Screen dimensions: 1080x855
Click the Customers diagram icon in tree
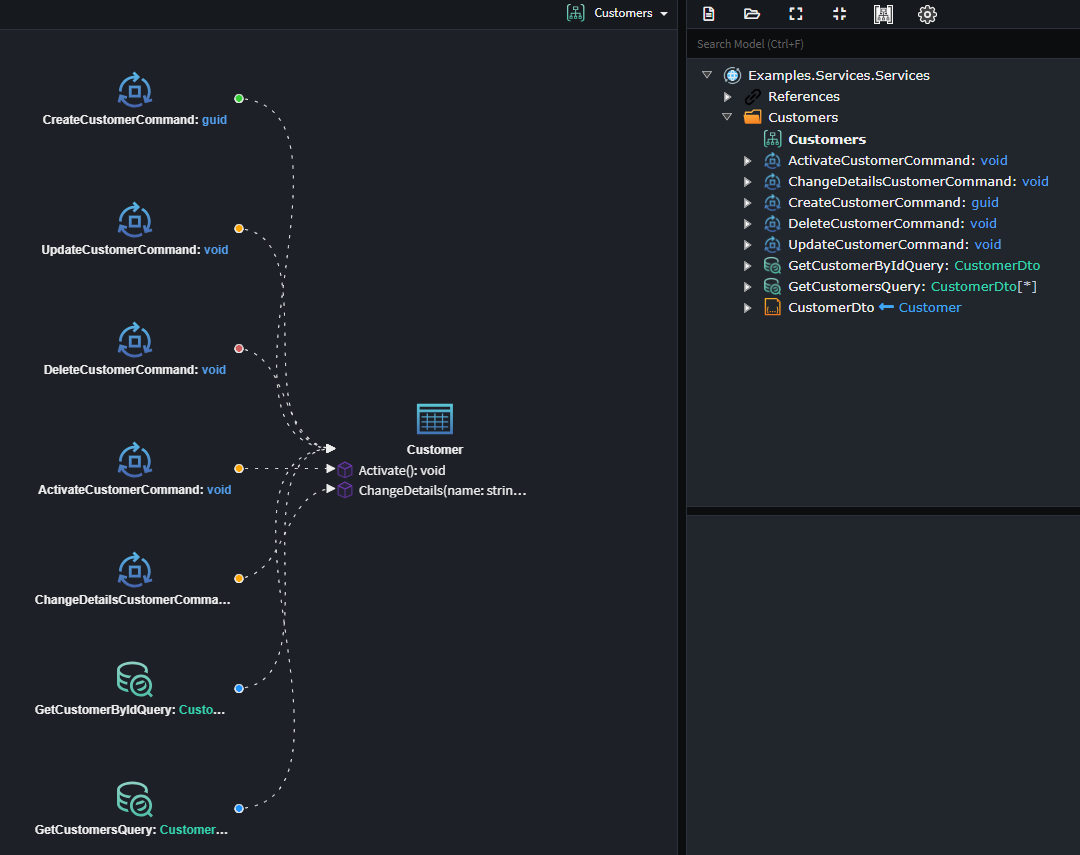coord(773,139)
